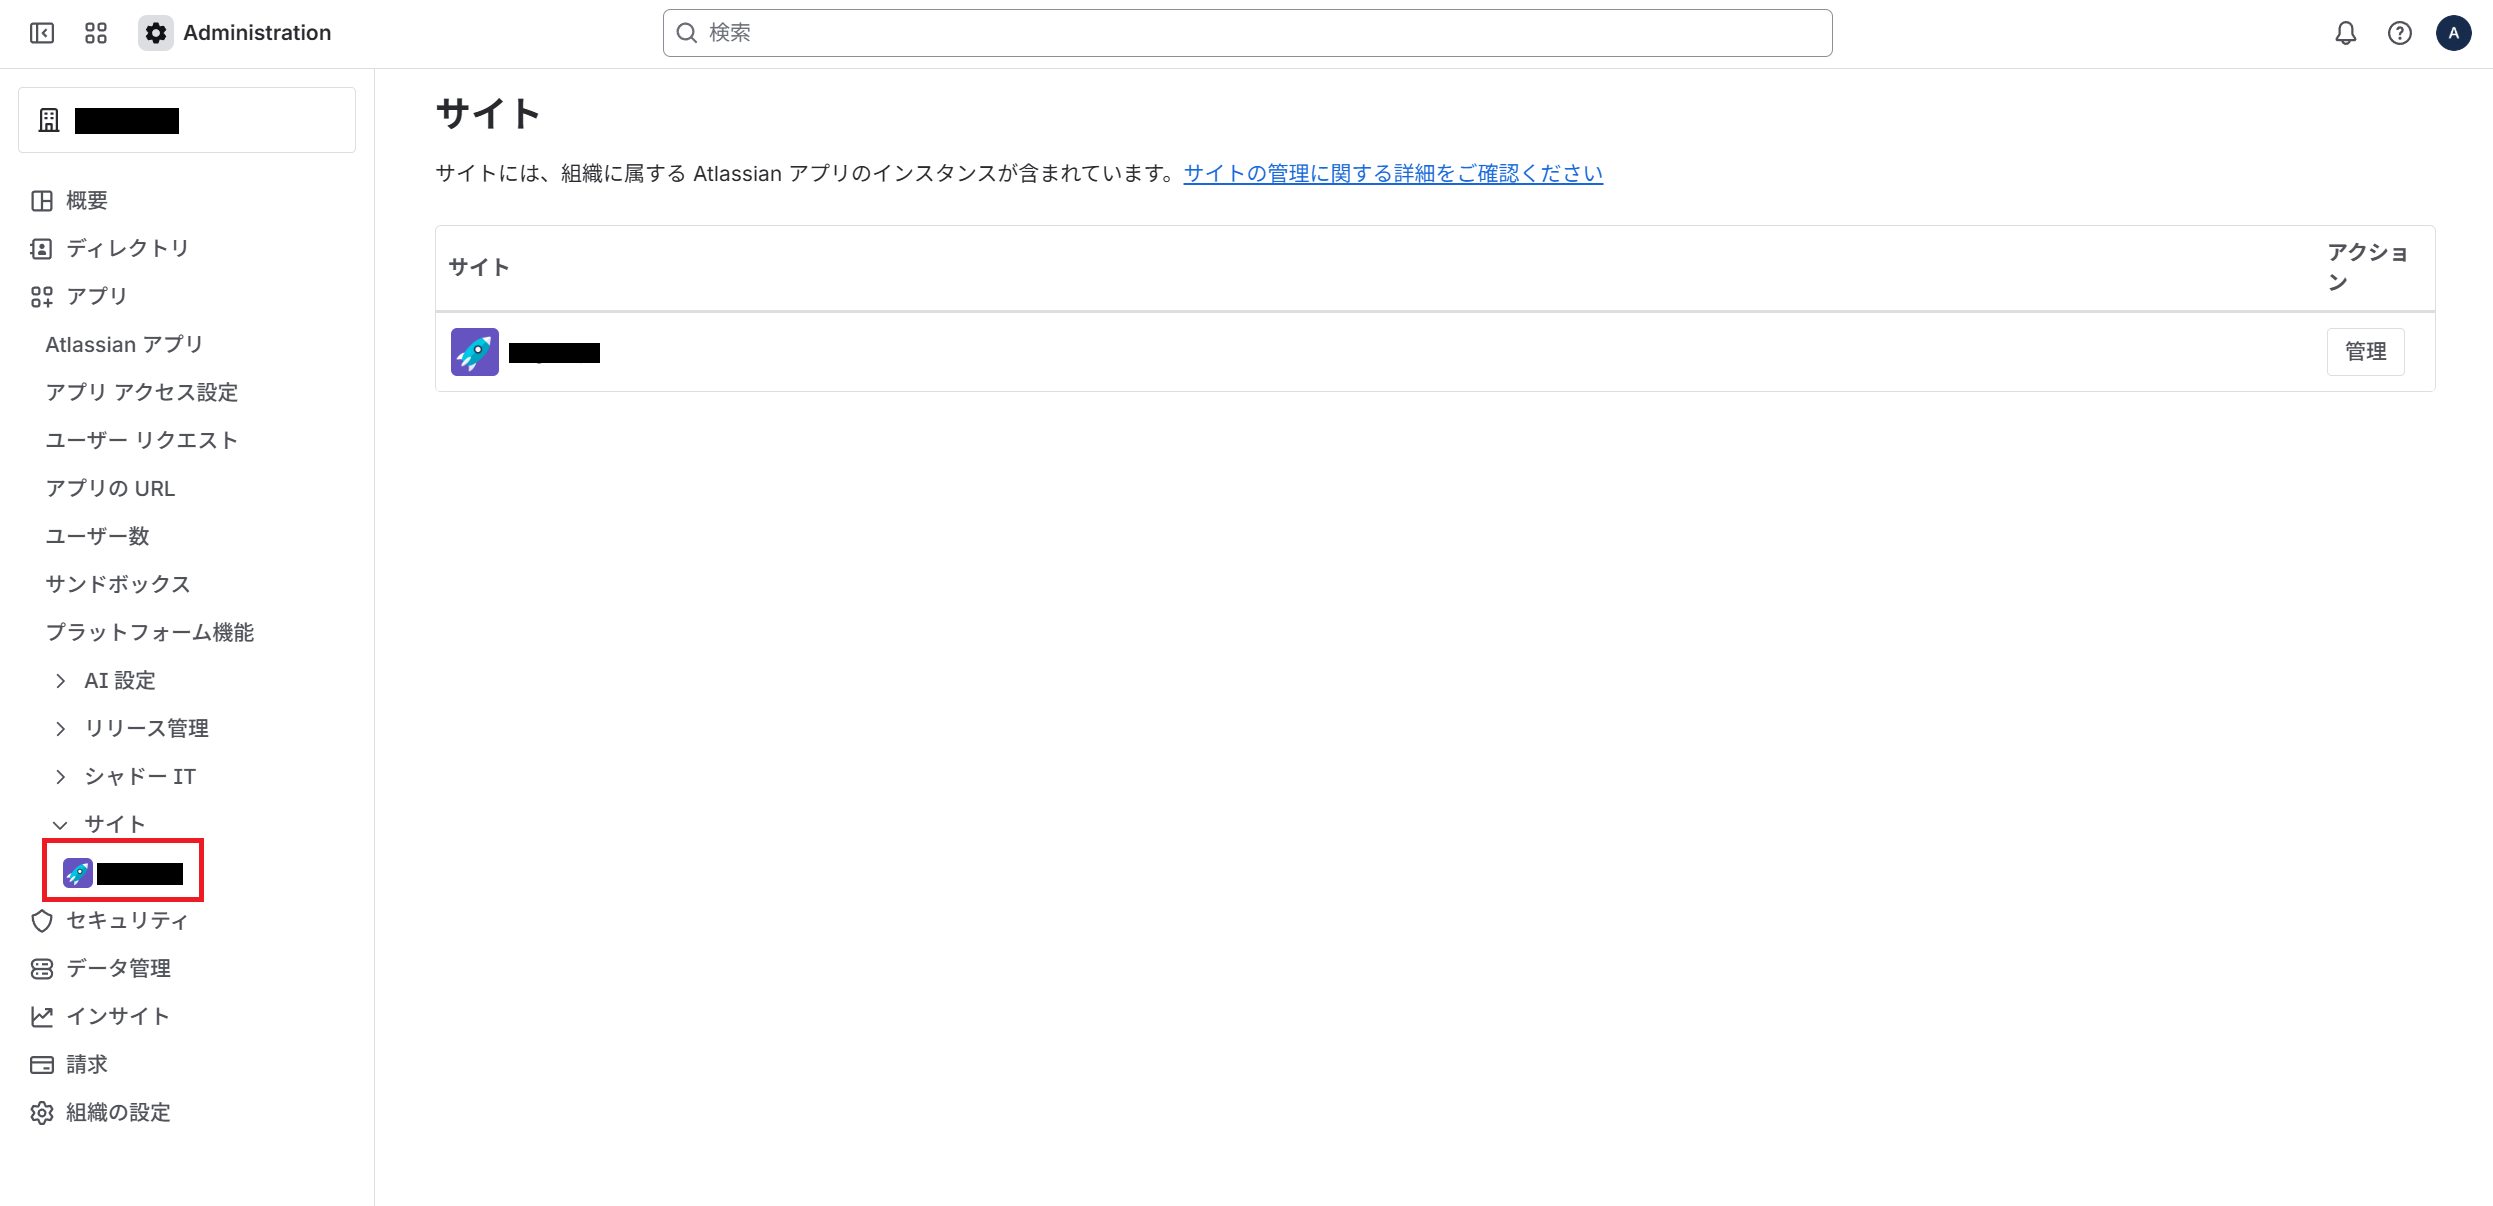Open the organization selector box
The height and width of the screenshot is (1206, 2493).
pos(187,120)
